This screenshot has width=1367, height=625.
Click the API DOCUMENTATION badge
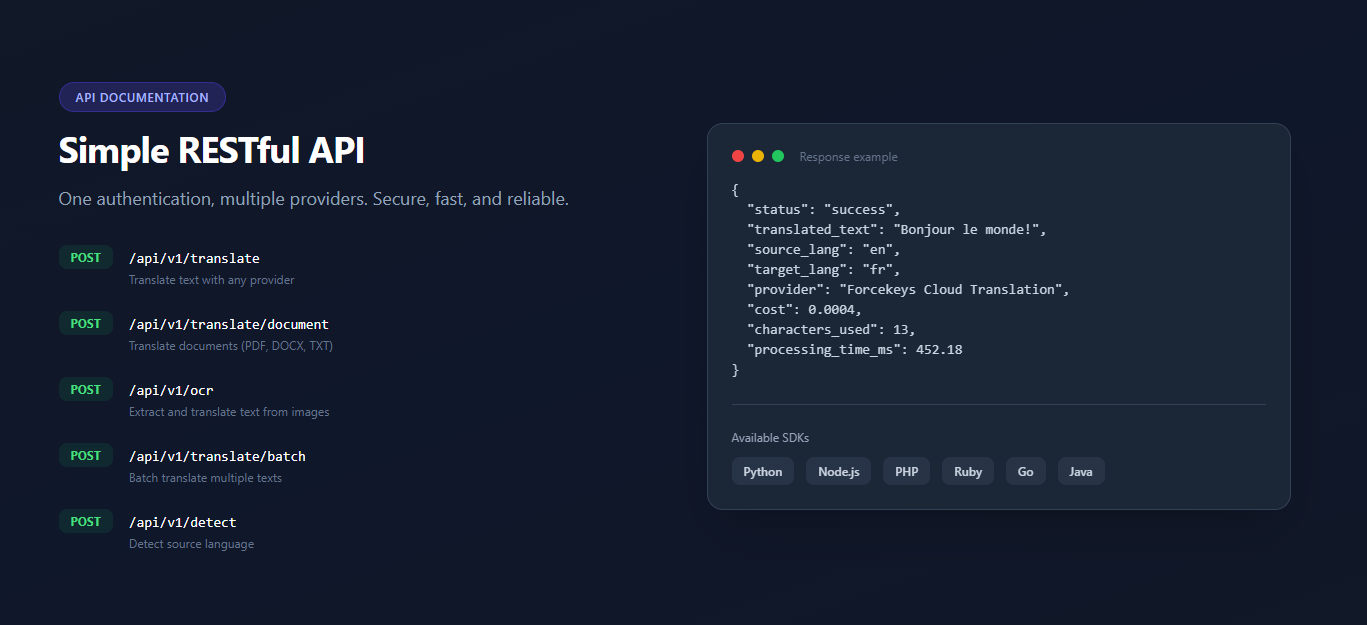point(142,97)
